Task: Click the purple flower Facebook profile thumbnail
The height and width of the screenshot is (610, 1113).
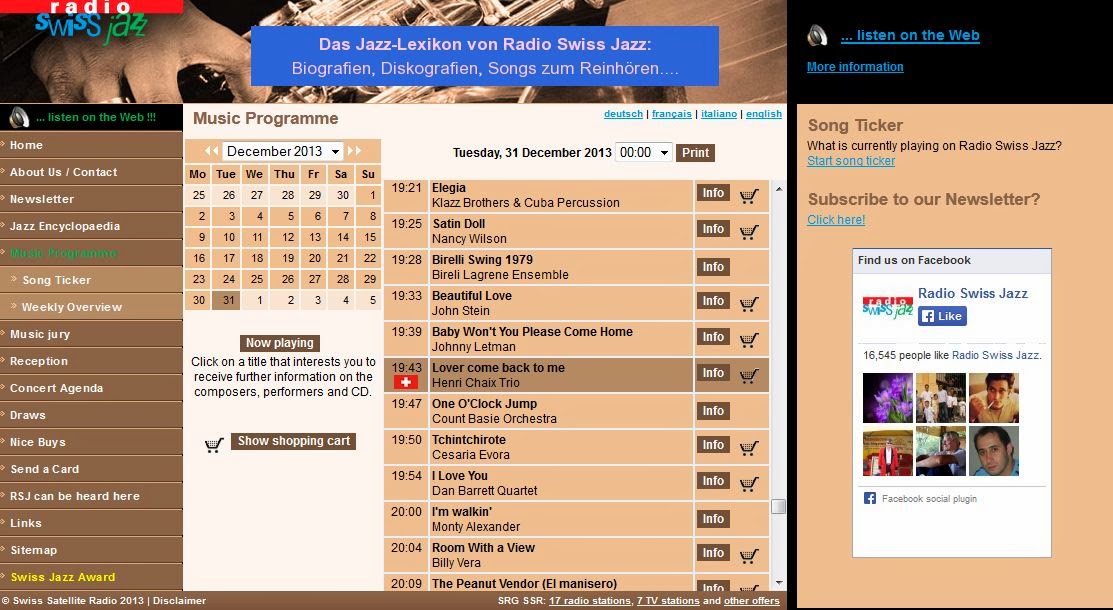Action: coord(887,398)
